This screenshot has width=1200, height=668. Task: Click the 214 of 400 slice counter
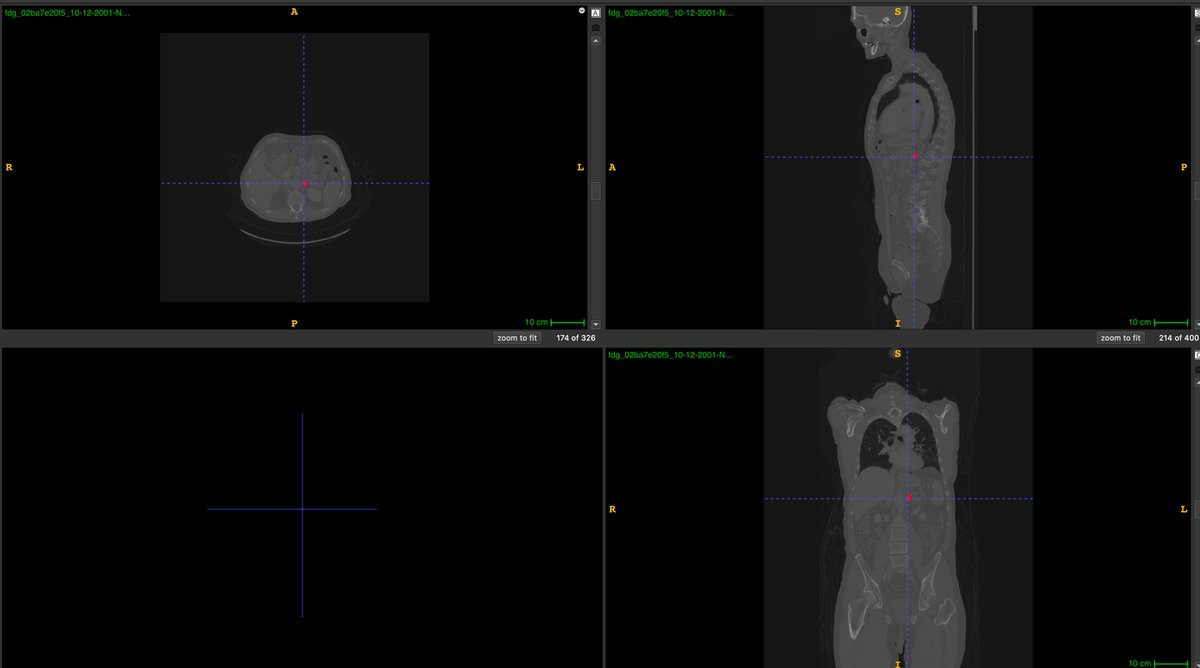point(1179,338)
